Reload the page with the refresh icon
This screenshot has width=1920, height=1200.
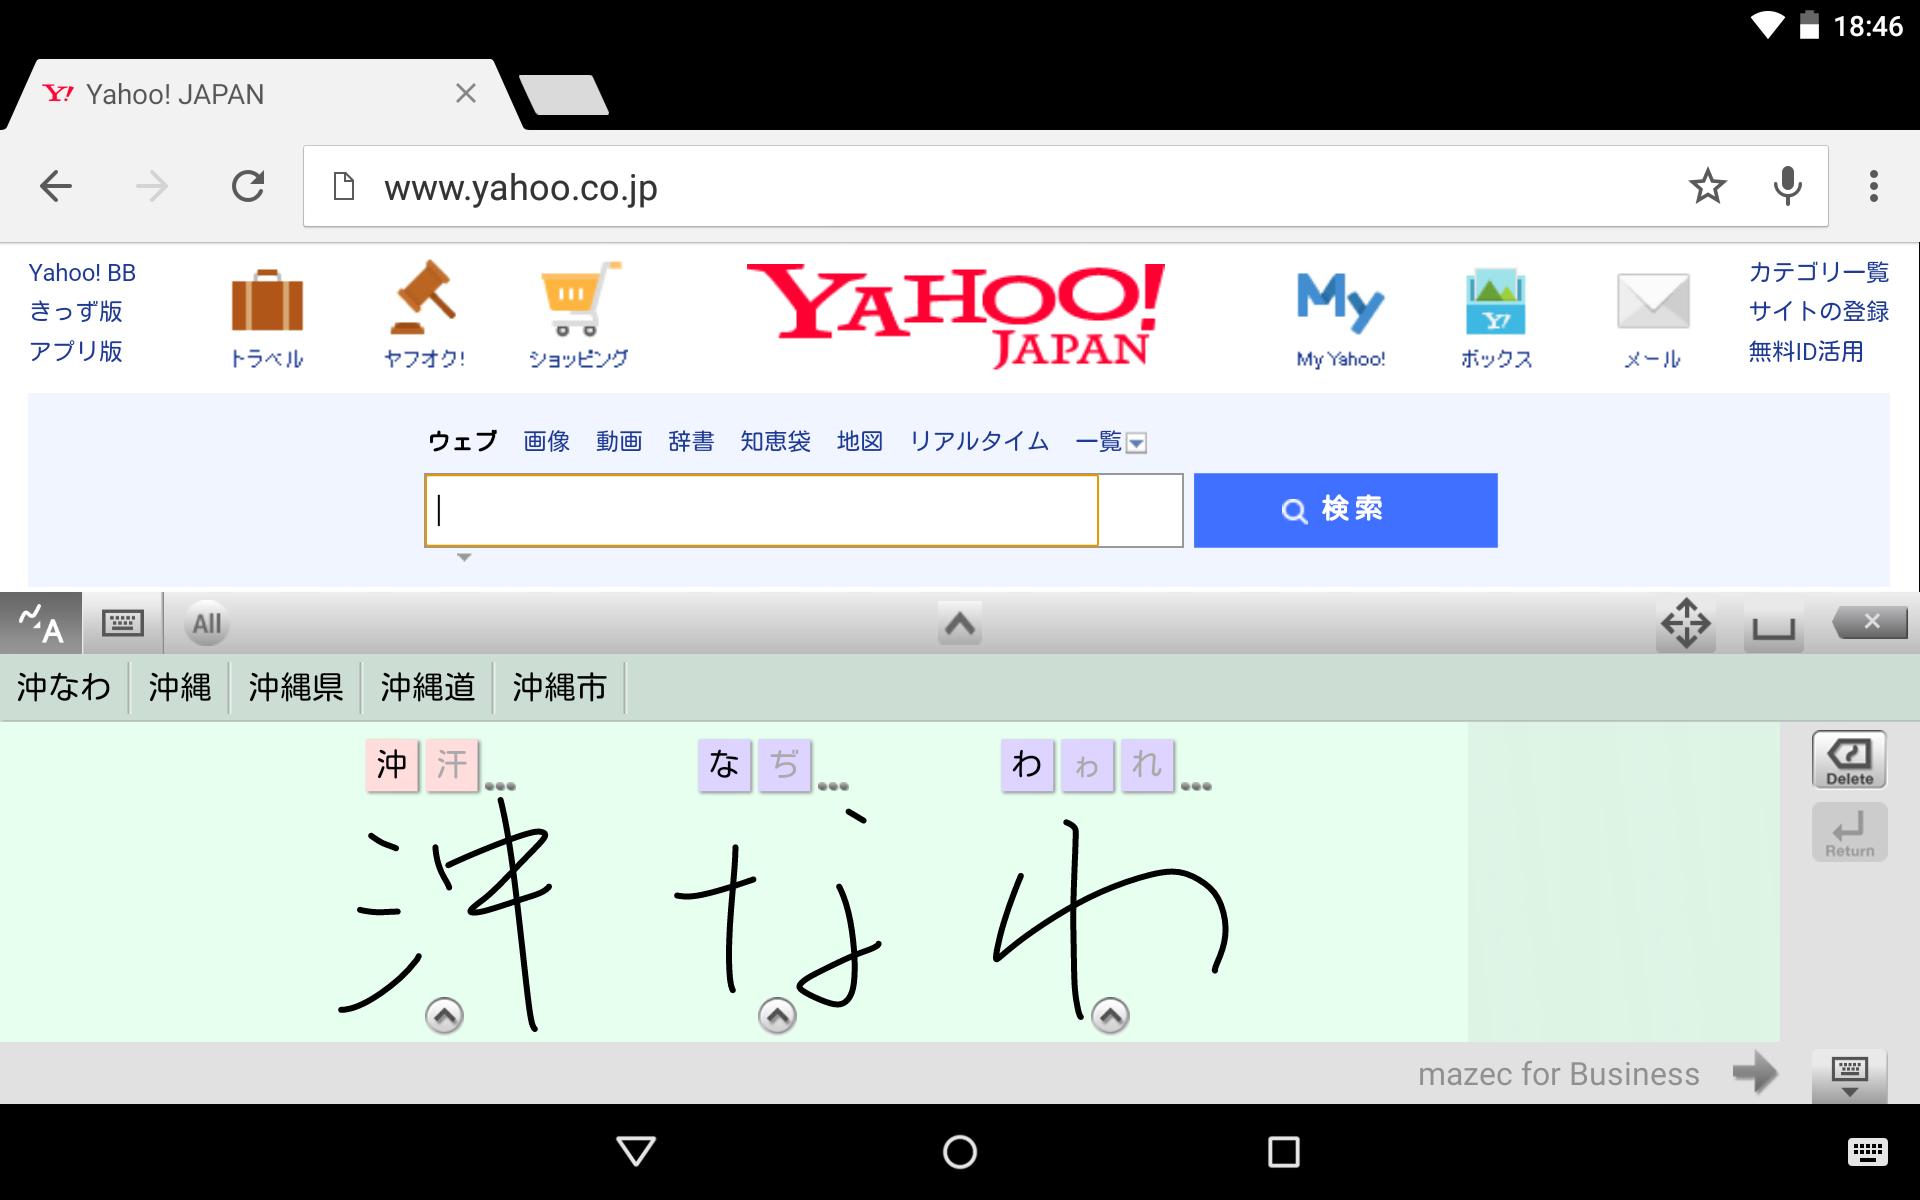click(x=248, y=185)
